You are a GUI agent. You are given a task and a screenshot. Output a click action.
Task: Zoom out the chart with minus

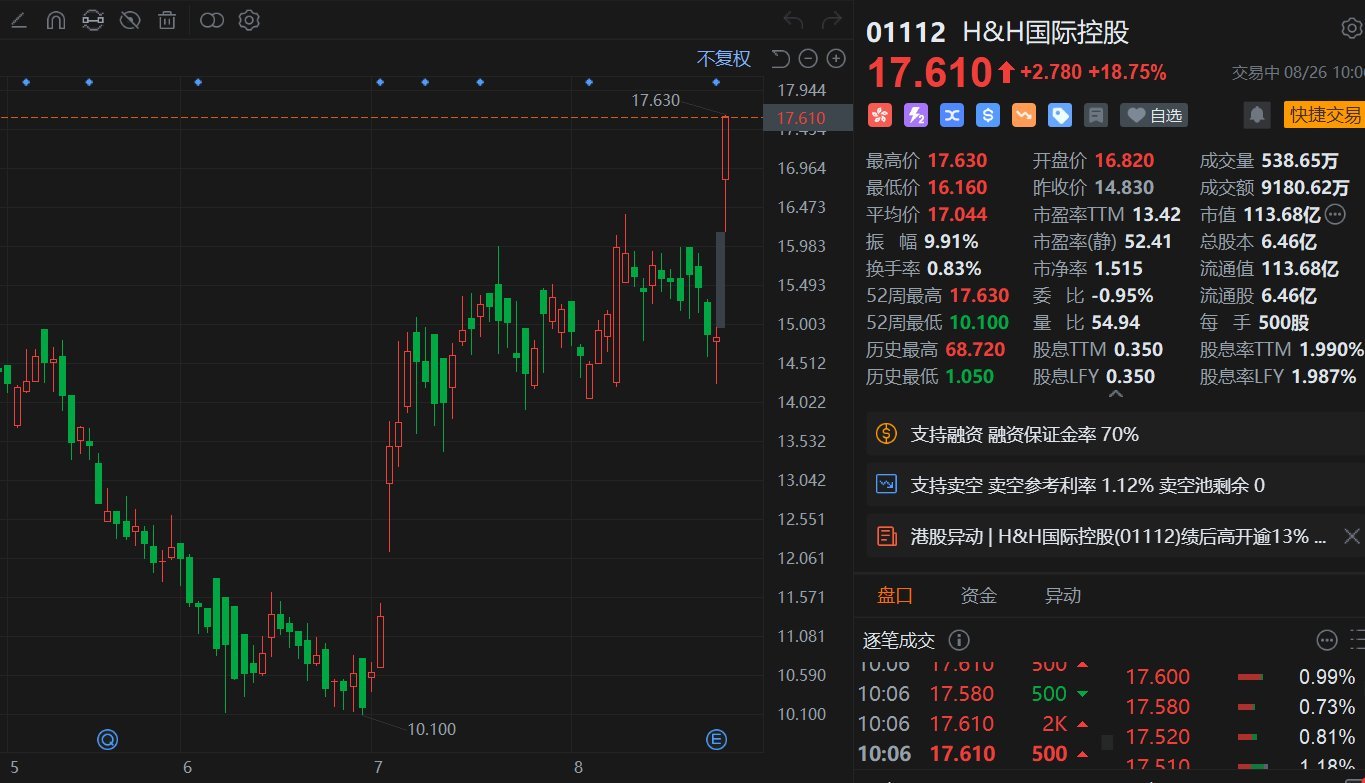coord(809,59)
